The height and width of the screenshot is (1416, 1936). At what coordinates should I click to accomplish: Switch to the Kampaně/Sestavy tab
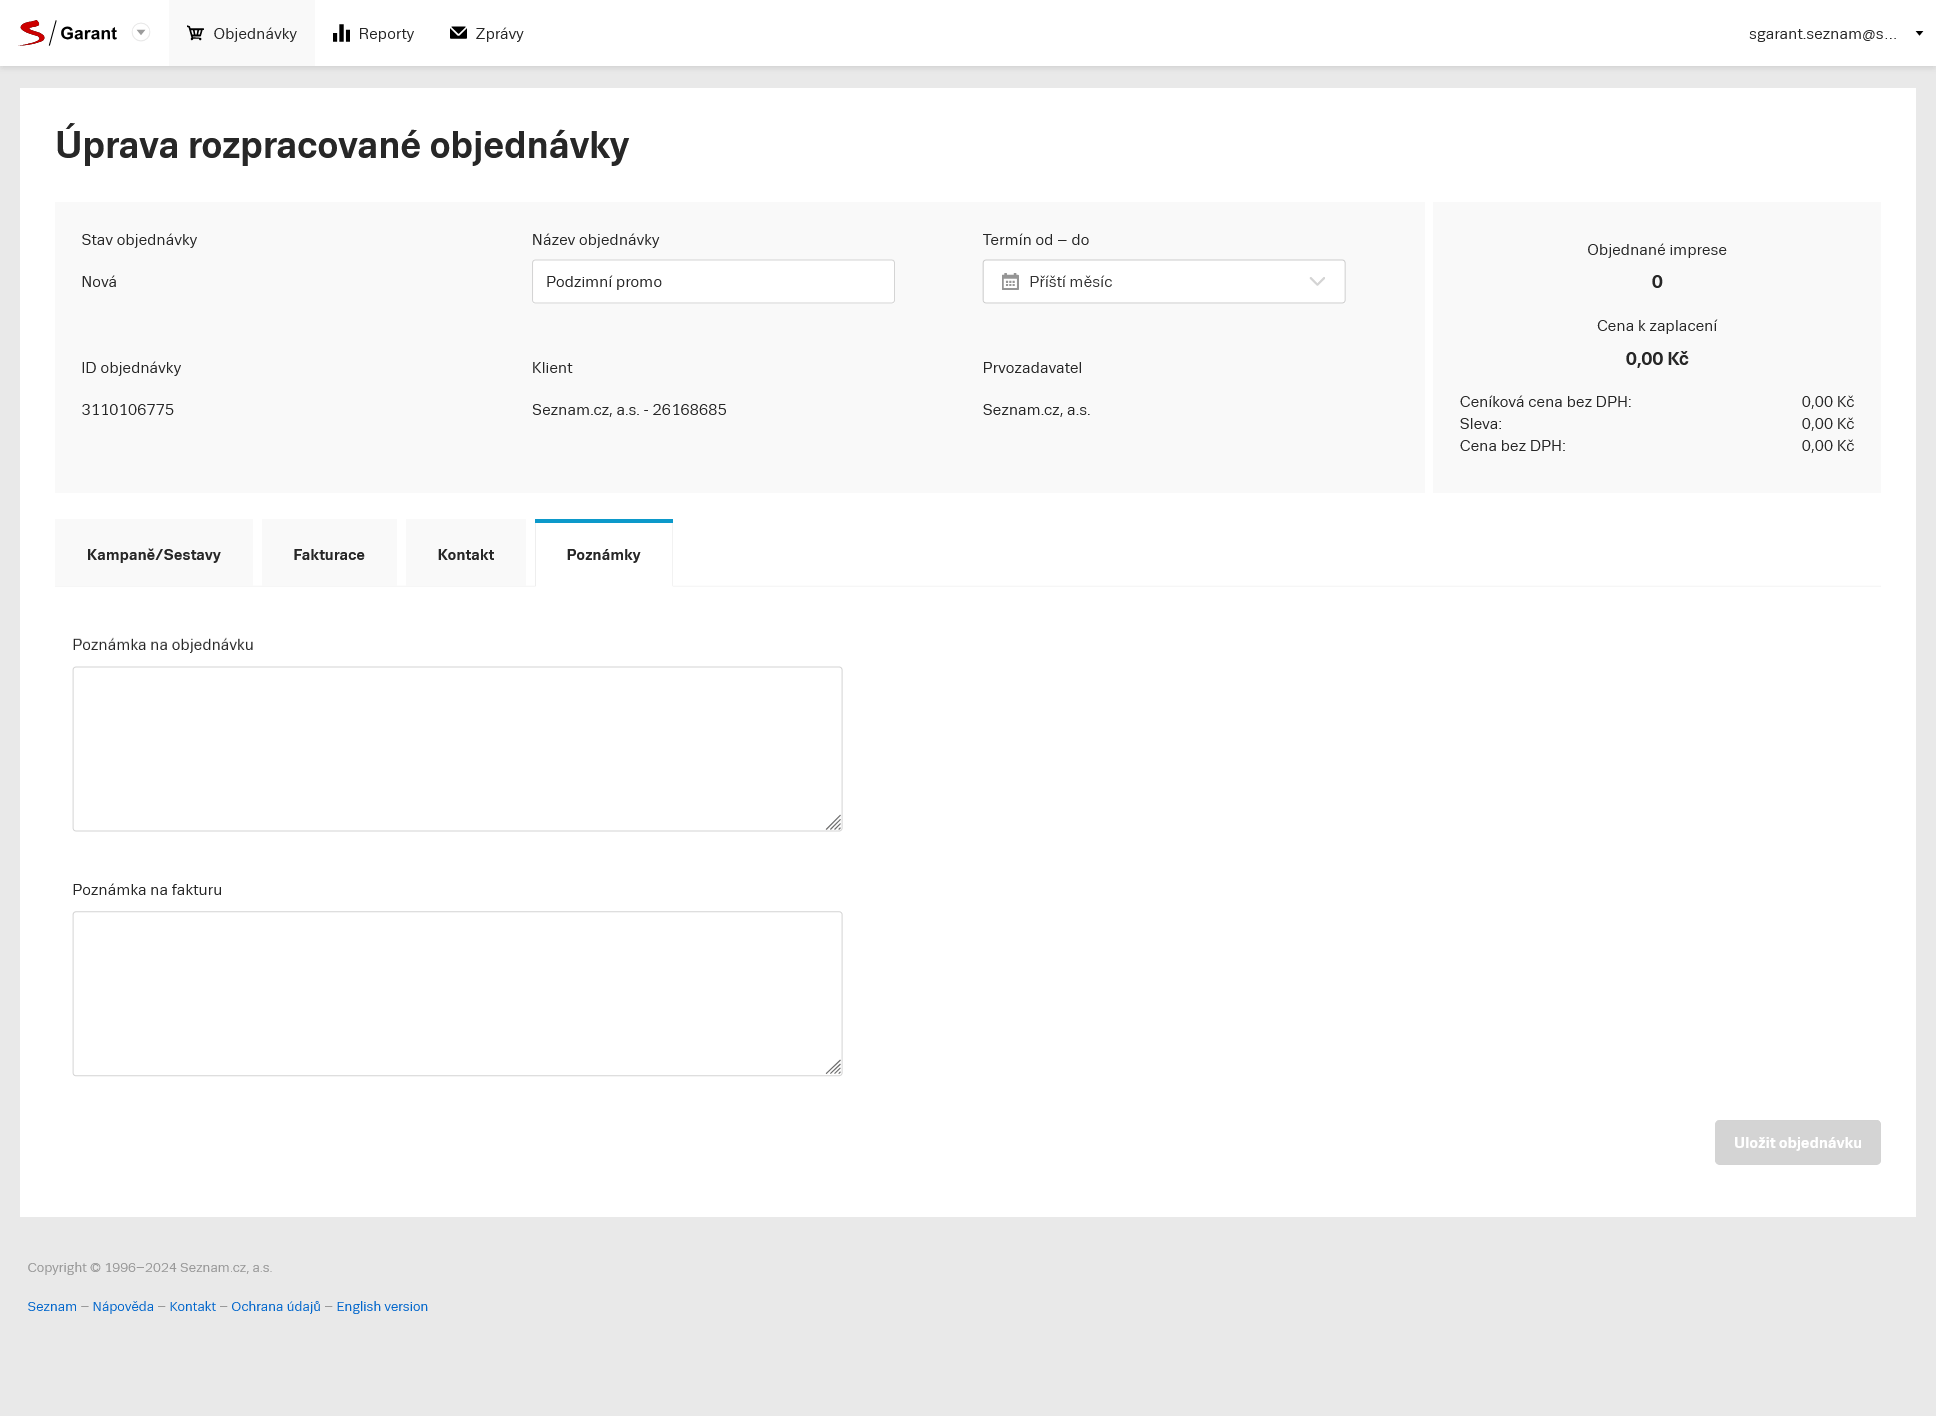pyautogui.click(x=154, y=554)
